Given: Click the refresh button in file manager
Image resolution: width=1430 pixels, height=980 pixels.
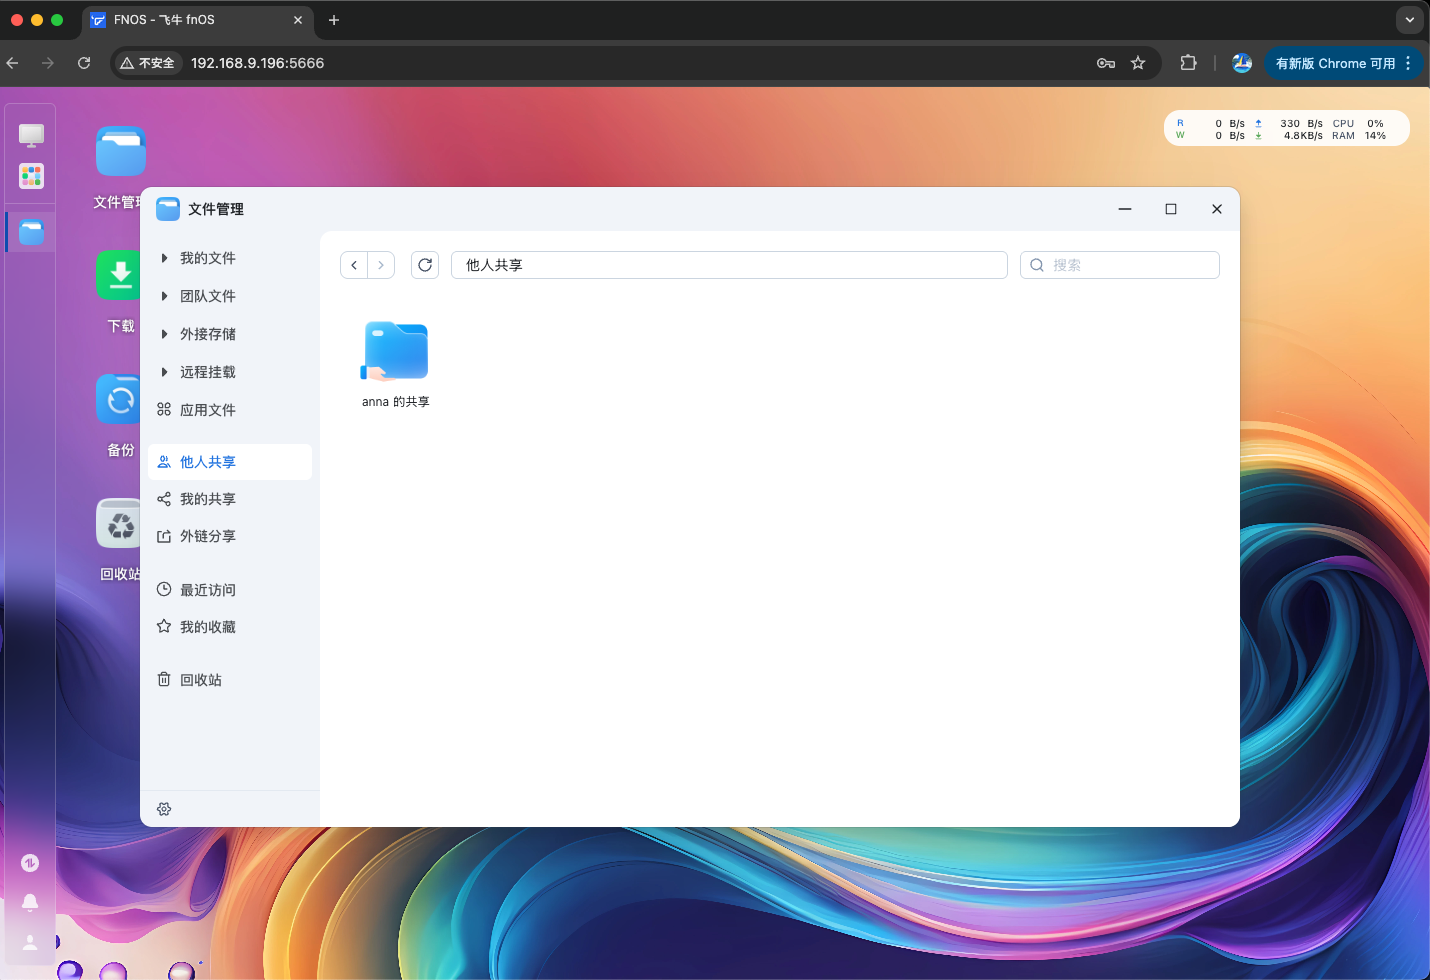Looking at the screenshot, I should tap(425, 265).
